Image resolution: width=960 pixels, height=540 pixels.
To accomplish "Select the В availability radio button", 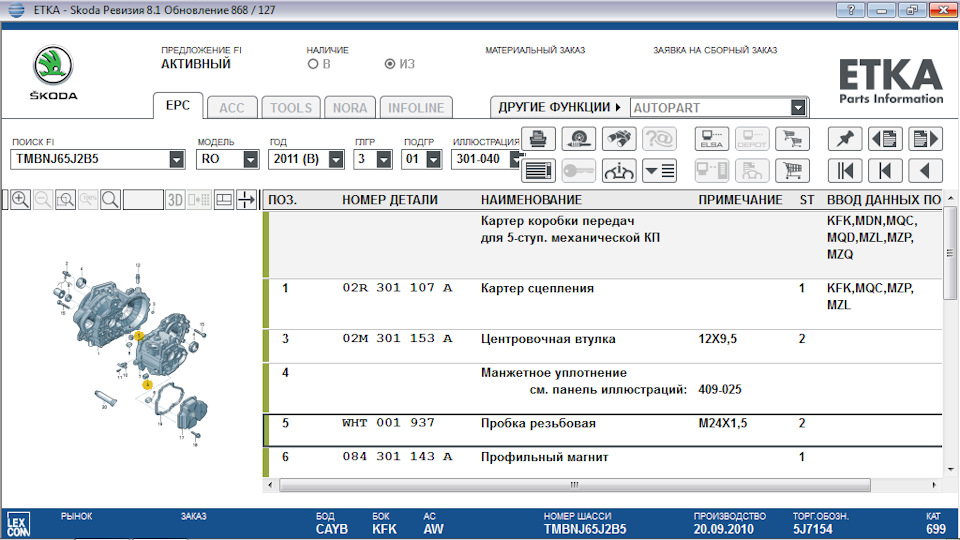I will pyautogui.click(x=313, y=64).
